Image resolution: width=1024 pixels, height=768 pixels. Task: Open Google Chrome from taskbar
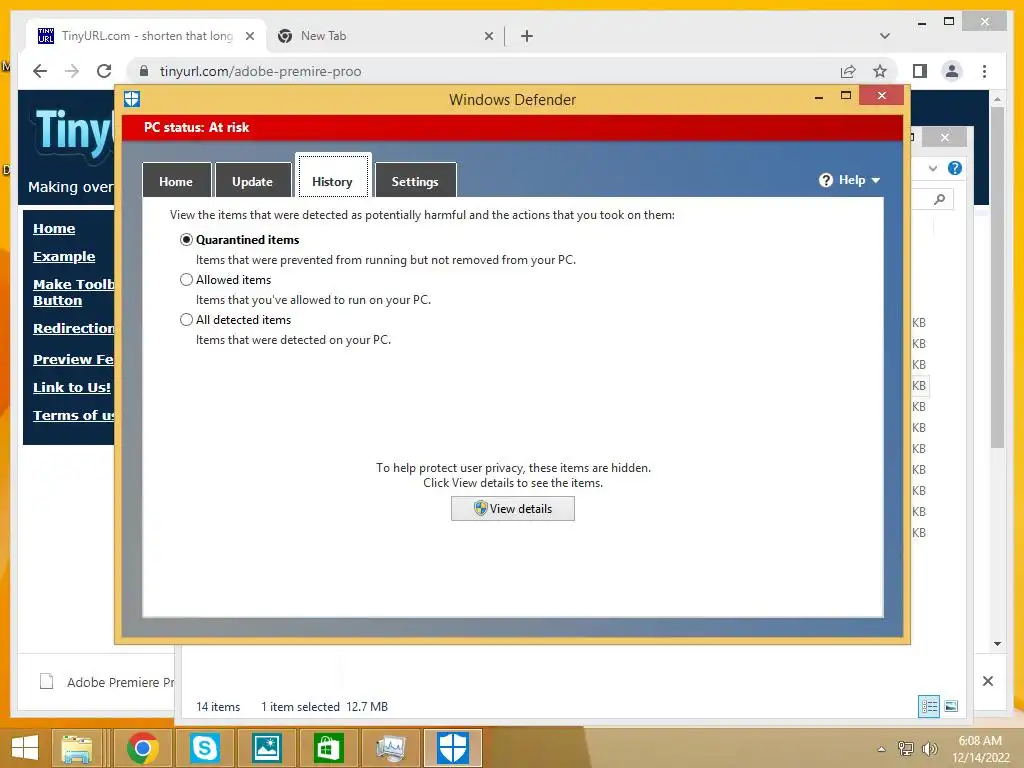pyautogui.click(x=143, y=748)
